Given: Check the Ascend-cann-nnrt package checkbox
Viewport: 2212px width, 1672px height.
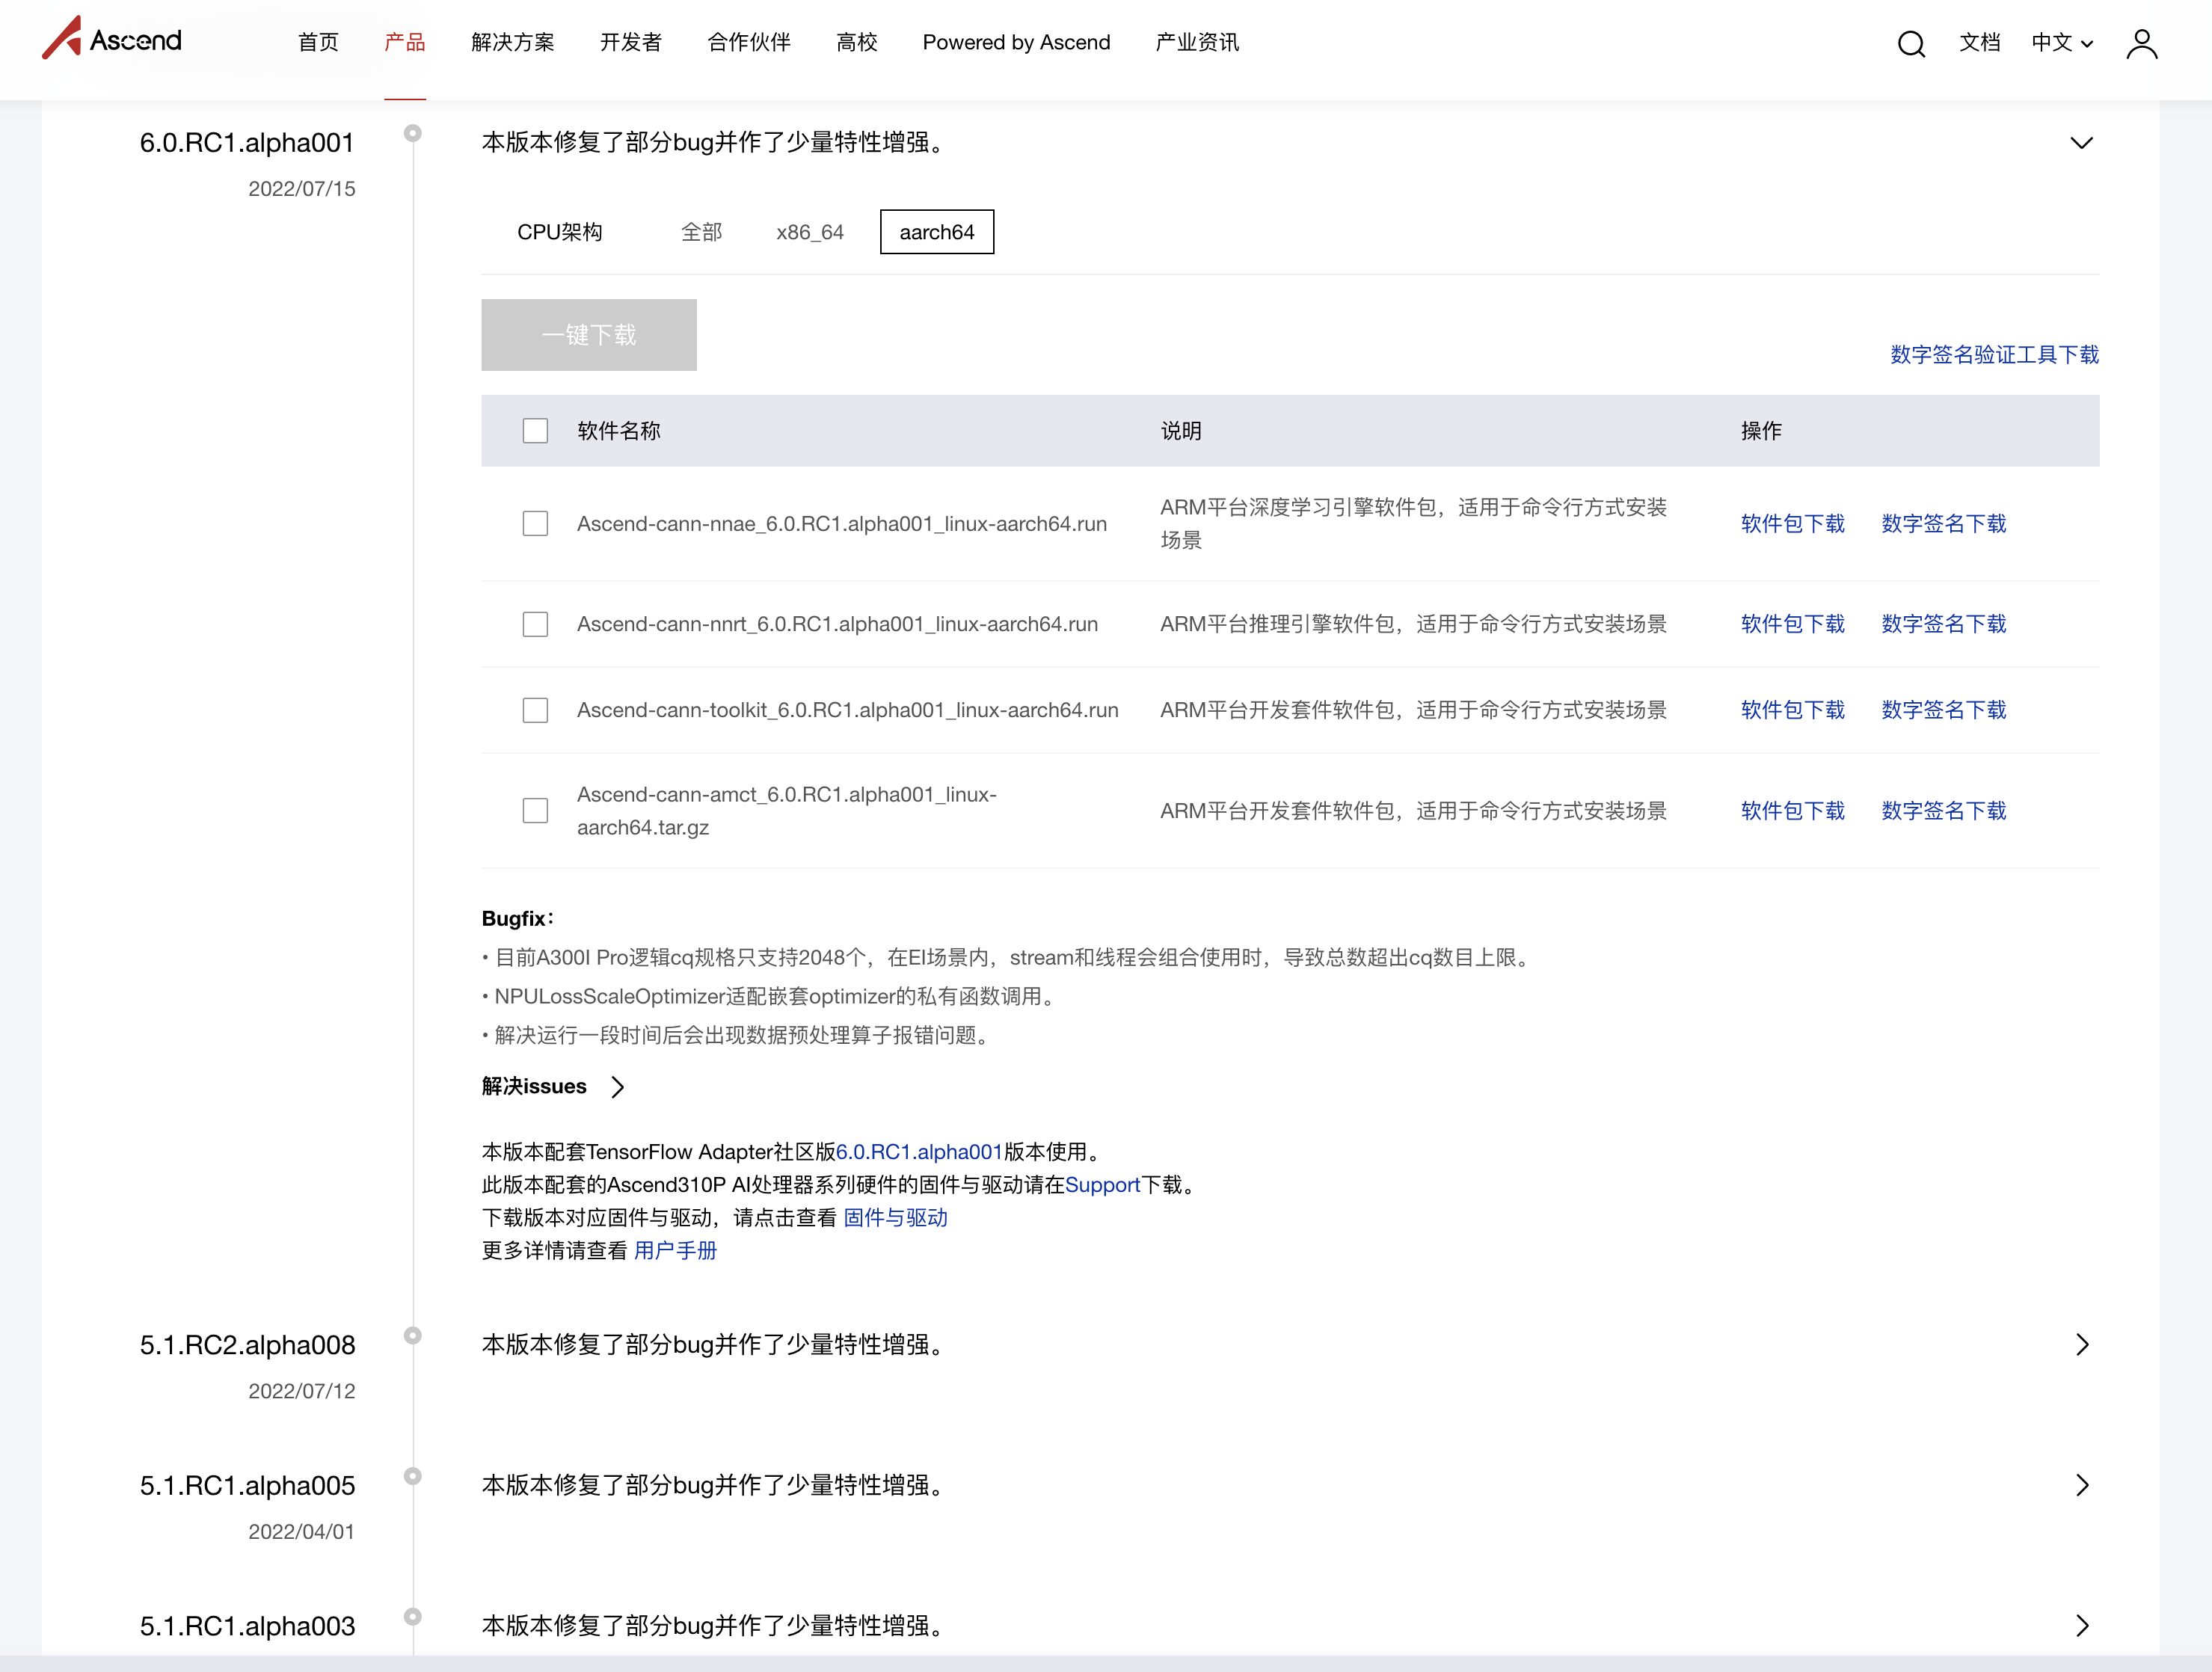Looking at the screenshot, I should point(535,624).
